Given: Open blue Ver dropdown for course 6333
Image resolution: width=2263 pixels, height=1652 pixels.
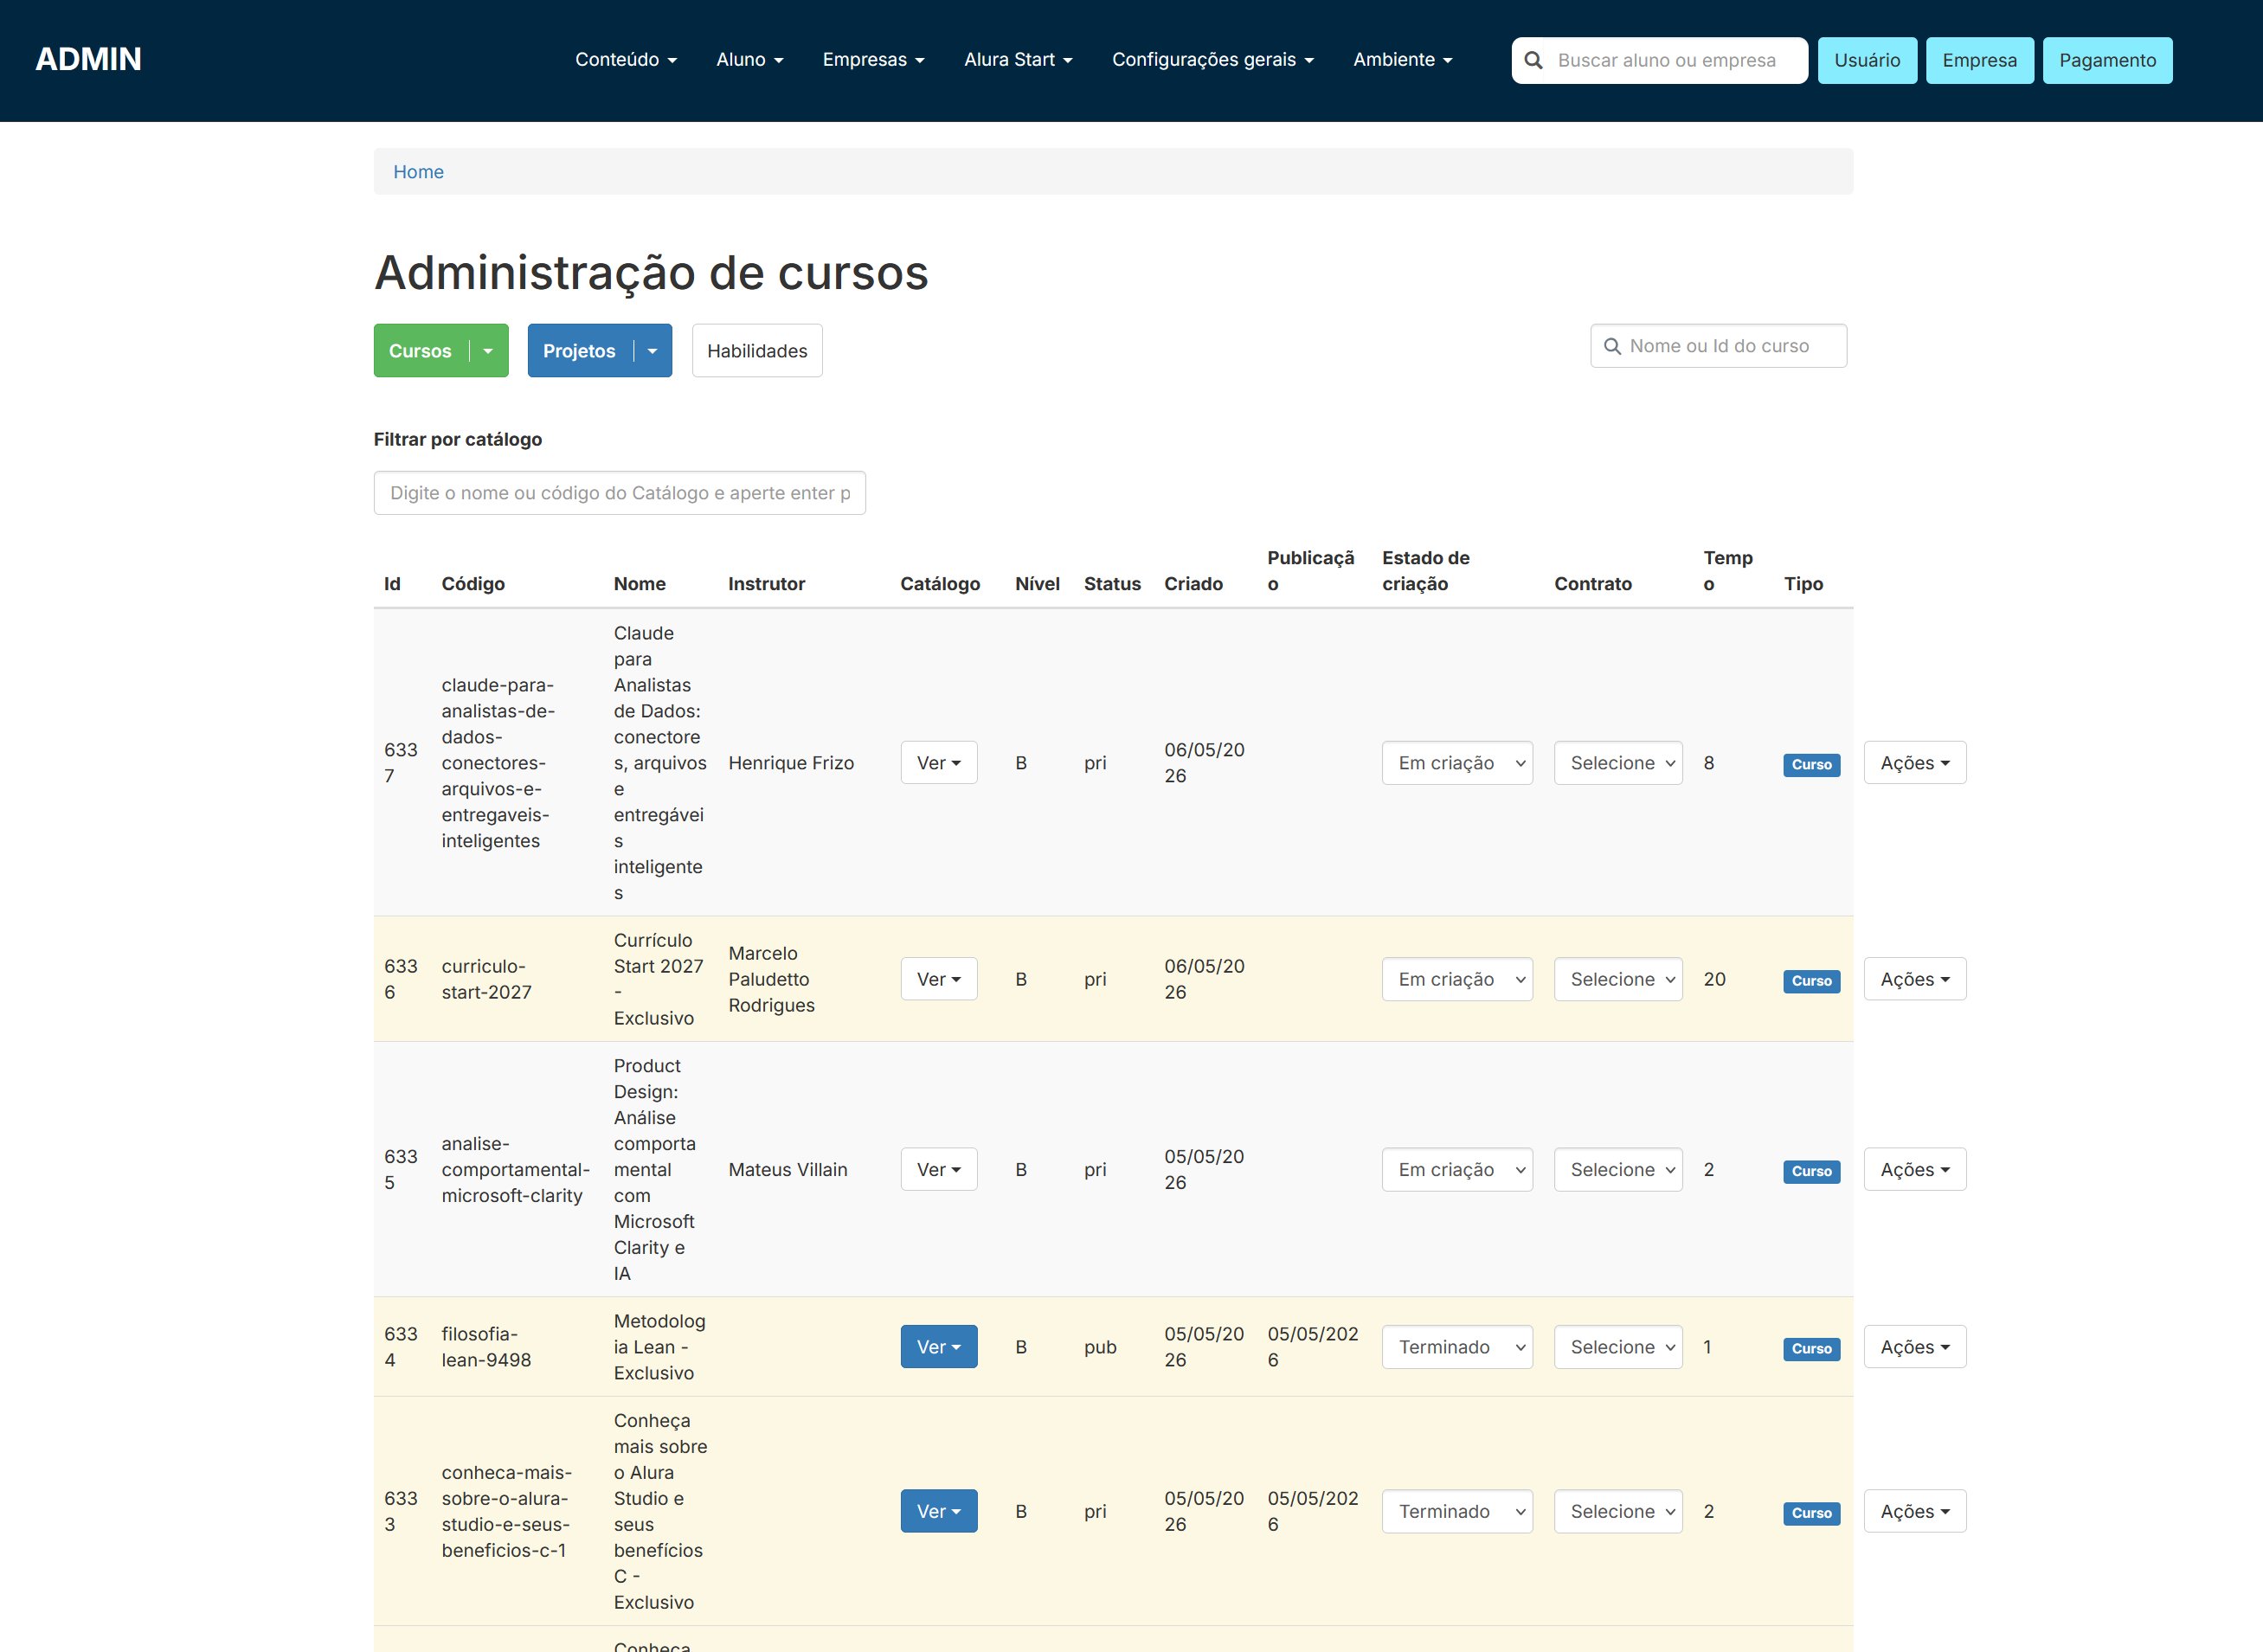Looking at the screenshot, I should [x=939, y=1511].
